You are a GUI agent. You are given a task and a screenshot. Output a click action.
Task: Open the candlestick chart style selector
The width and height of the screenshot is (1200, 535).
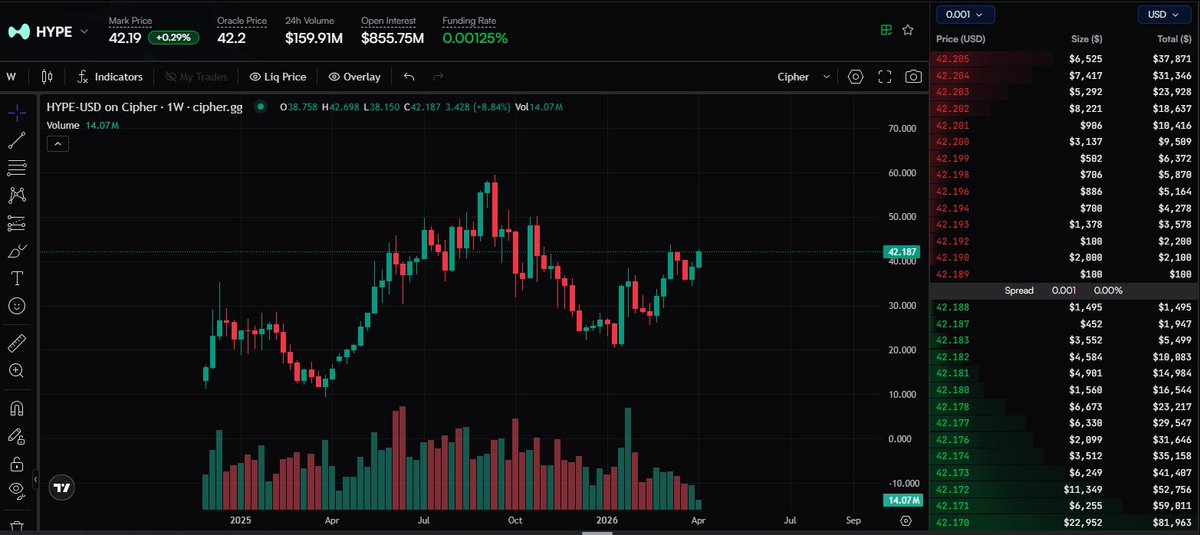pyautogui.click(x=47, y=76)
